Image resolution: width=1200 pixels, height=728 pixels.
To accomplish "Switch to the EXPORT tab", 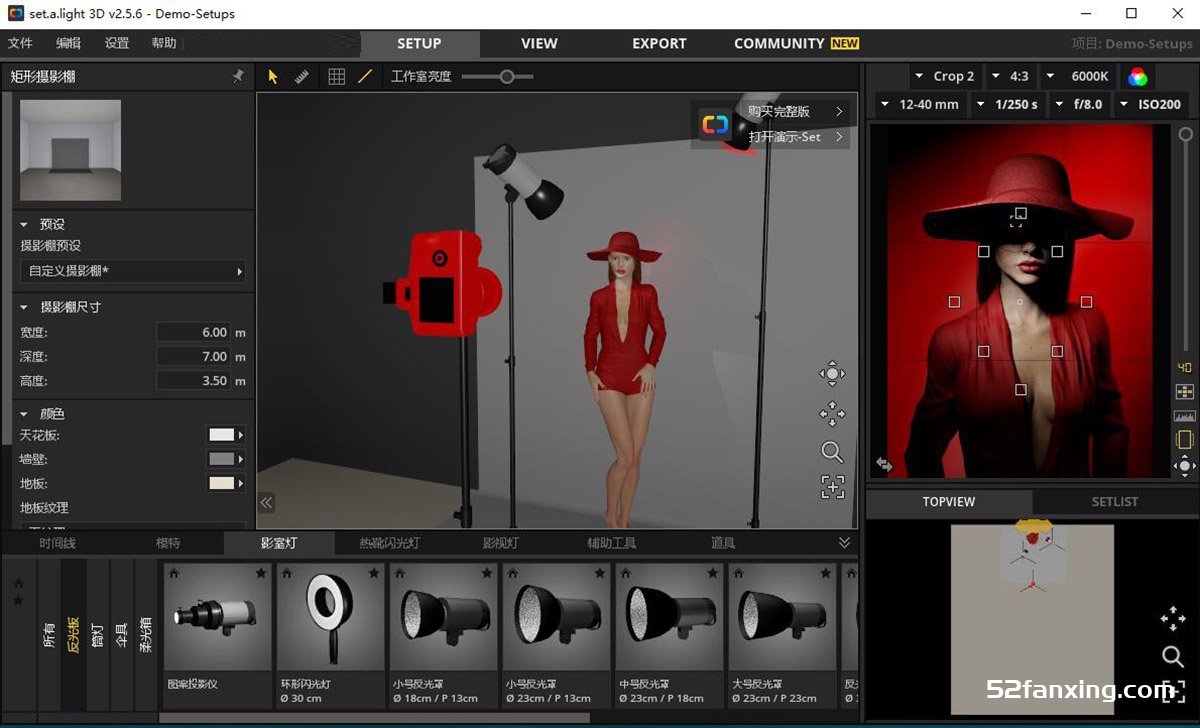I will [659, 43].
